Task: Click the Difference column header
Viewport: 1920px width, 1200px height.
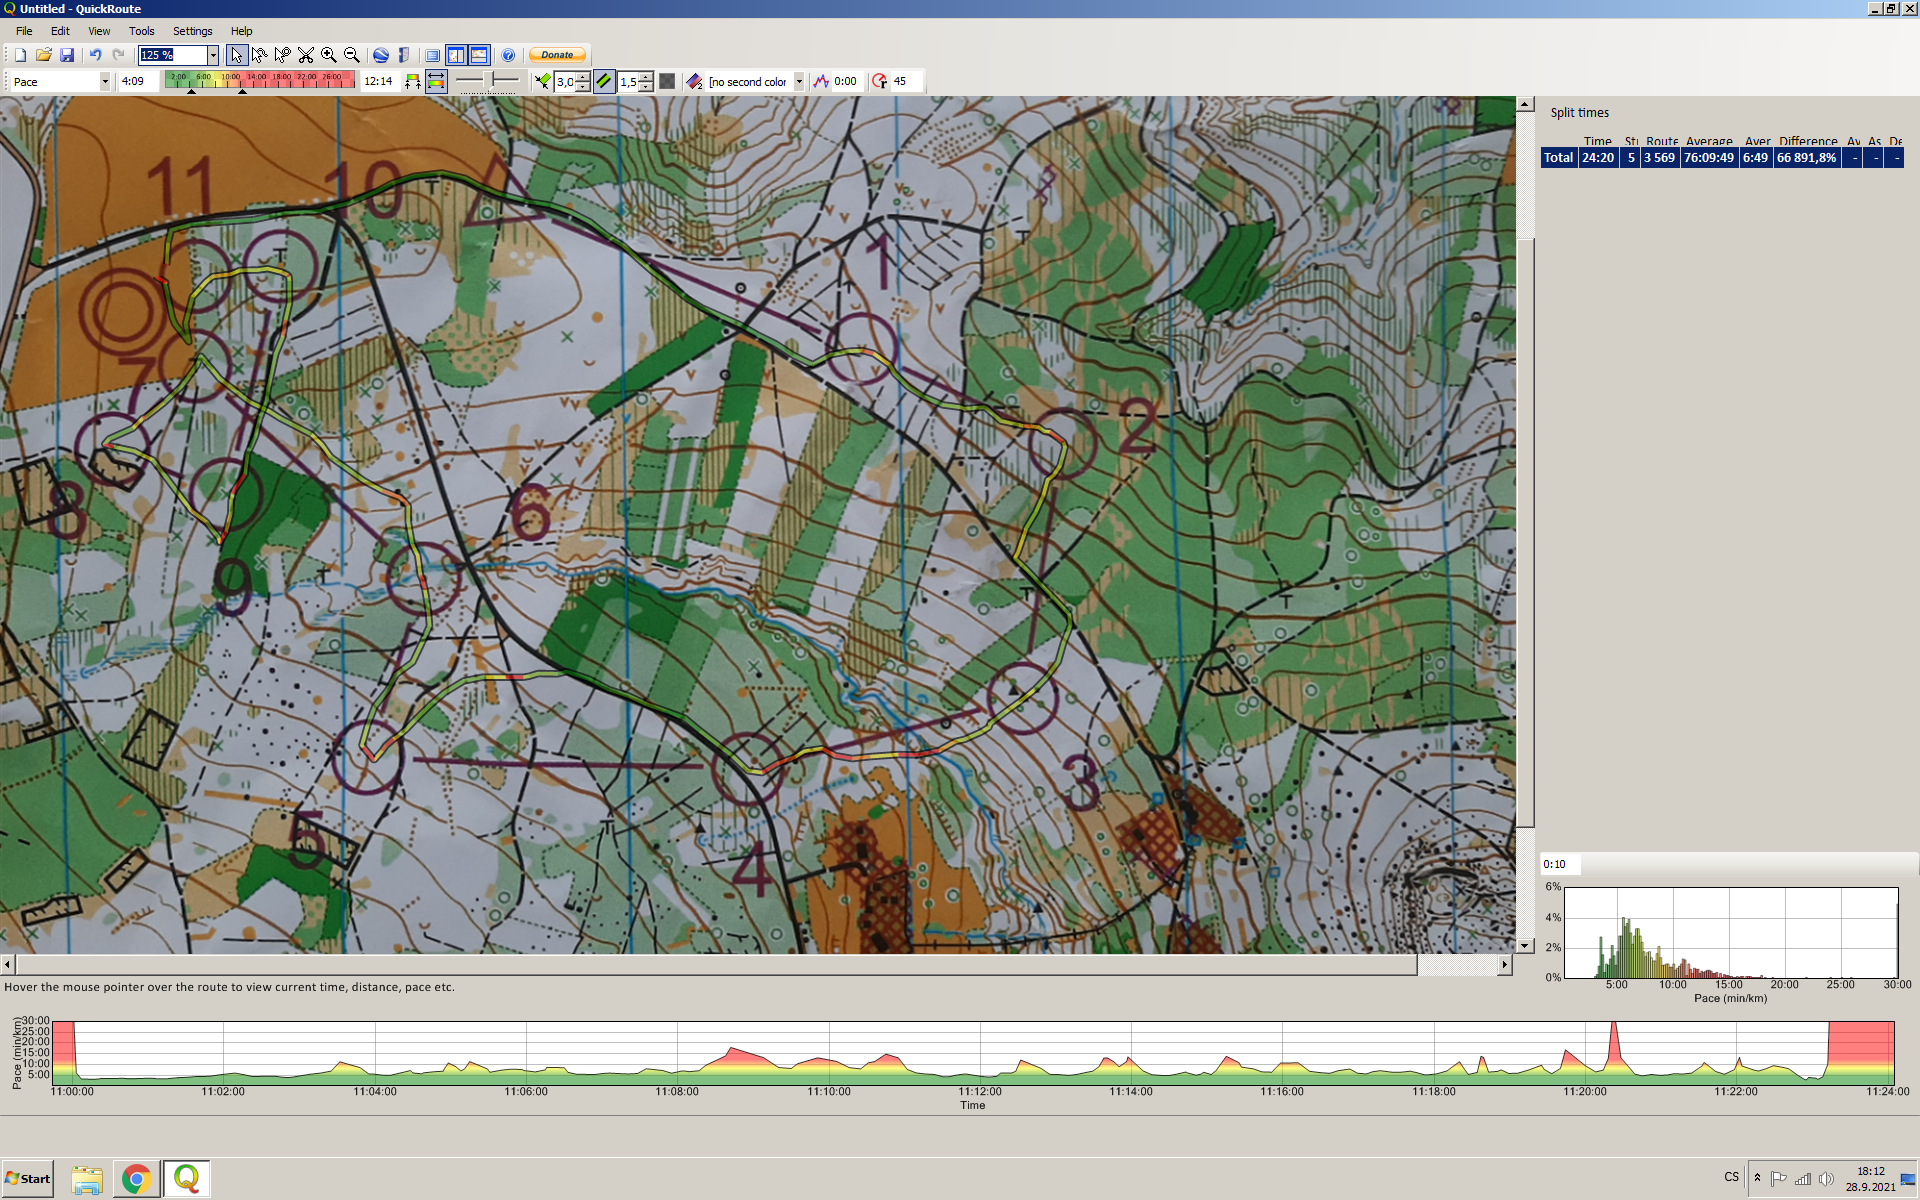Action: [x=1808, y=141]
